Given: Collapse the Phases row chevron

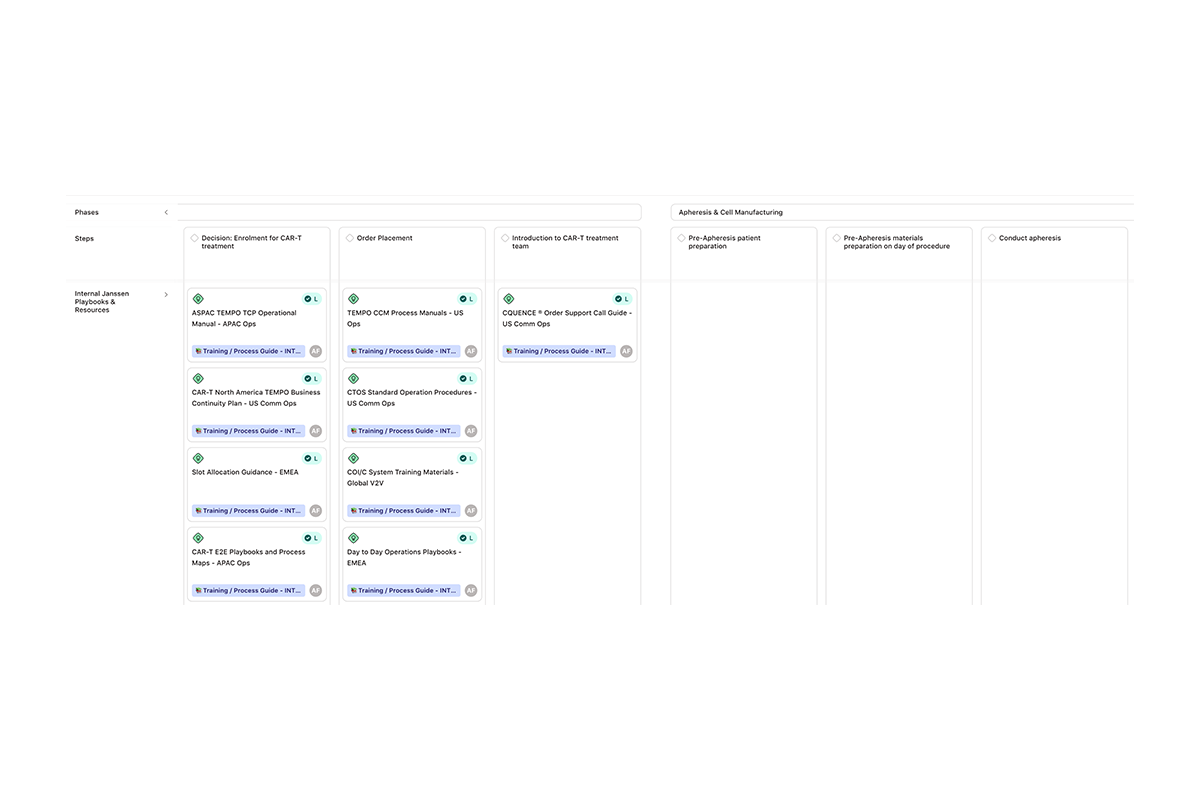Looking at the screenshot, I should coord(166,212).
